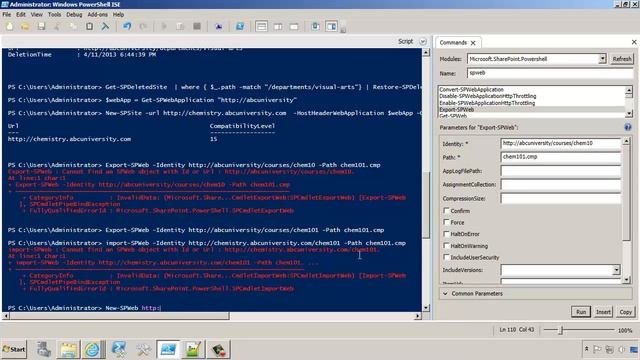Viewport: 640px width, 360px height.
Task: Open the IncludeVersions dropdown
Action: click(x=616, y=270)
